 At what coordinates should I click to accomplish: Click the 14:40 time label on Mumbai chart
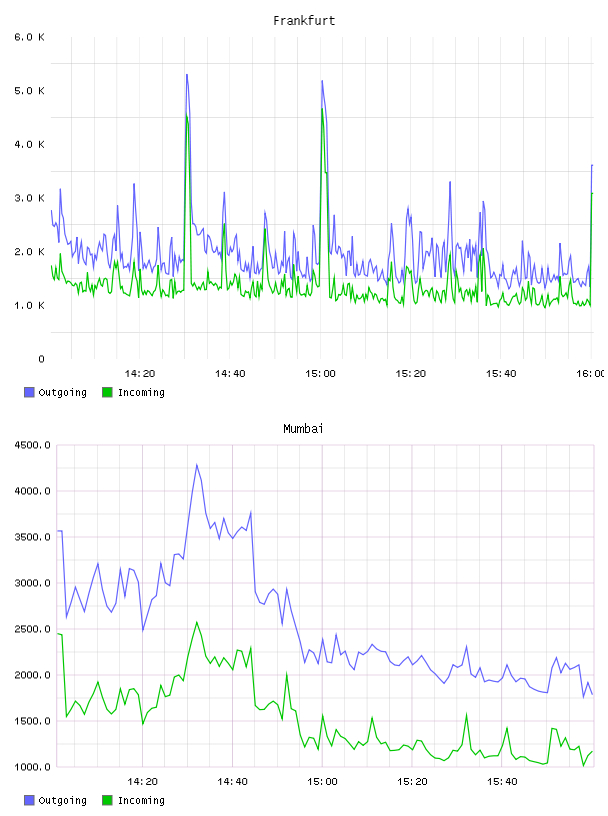pos(232,781)
